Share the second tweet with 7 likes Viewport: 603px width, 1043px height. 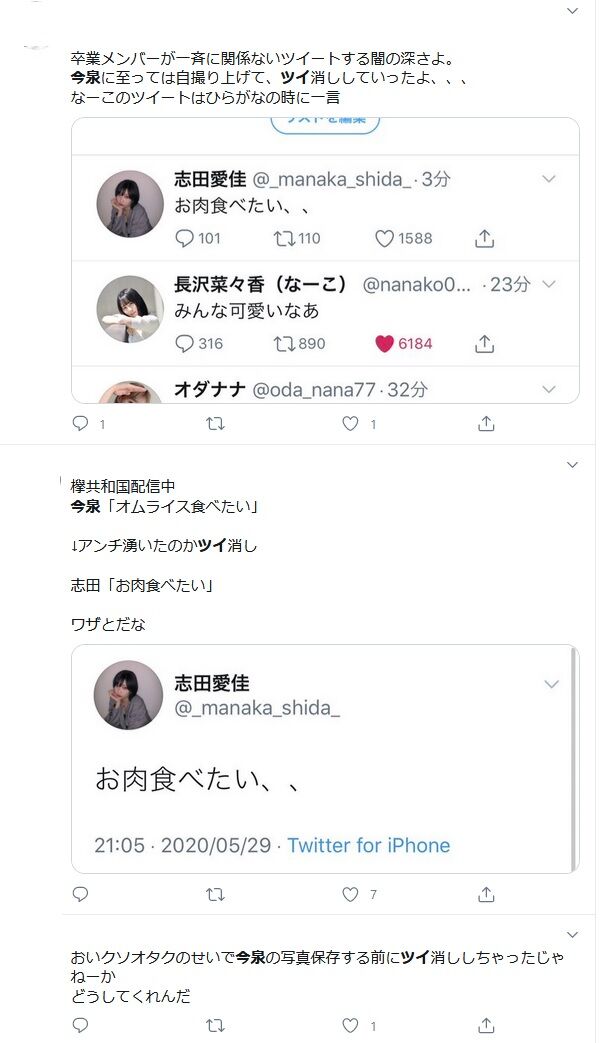486,894
